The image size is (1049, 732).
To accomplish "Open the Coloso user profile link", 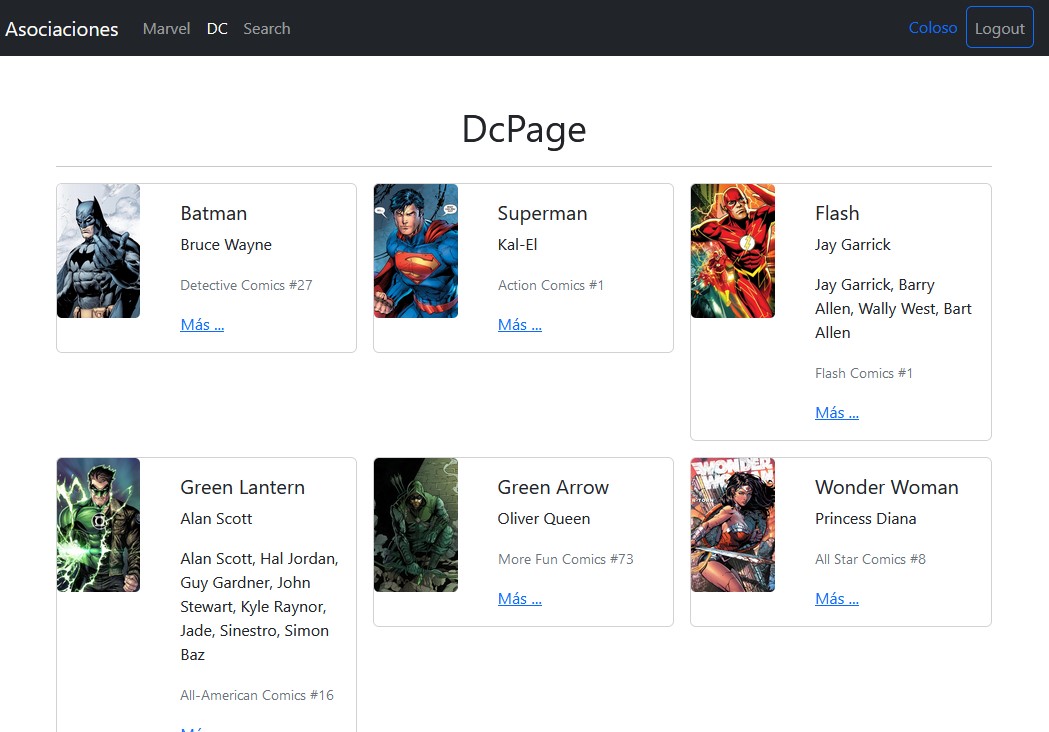I will pos(933,27).
